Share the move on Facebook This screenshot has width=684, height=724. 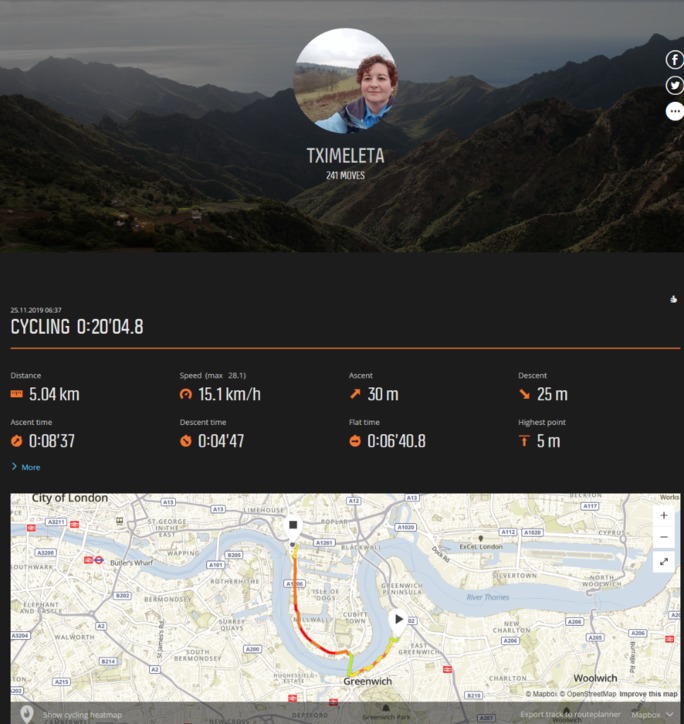click(674, 60)
